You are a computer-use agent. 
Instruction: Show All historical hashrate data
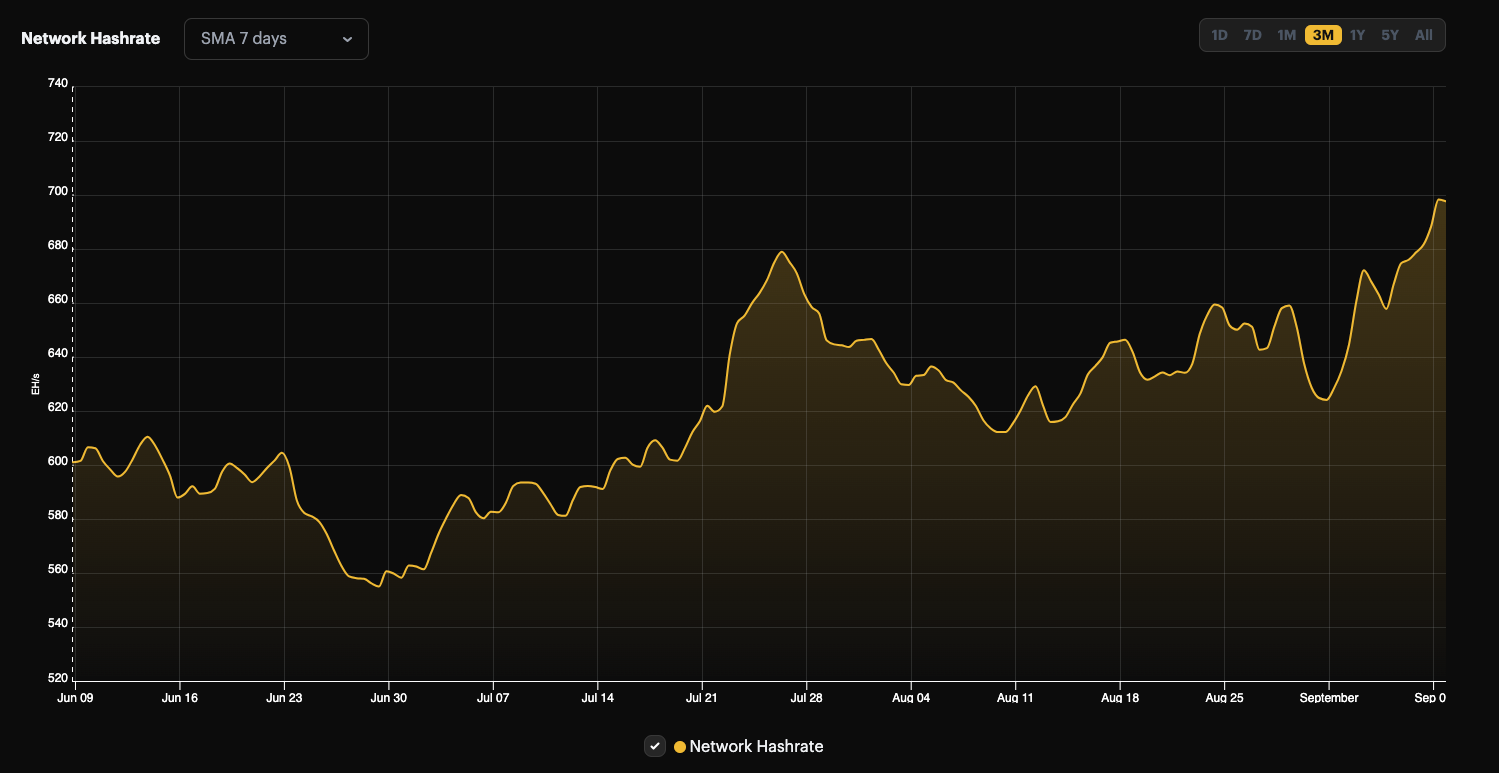click(1423, 34)
